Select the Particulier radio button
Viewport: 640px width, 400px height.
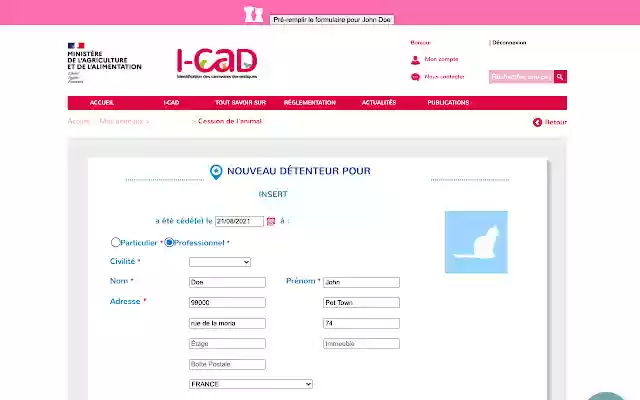pos(116,242)
